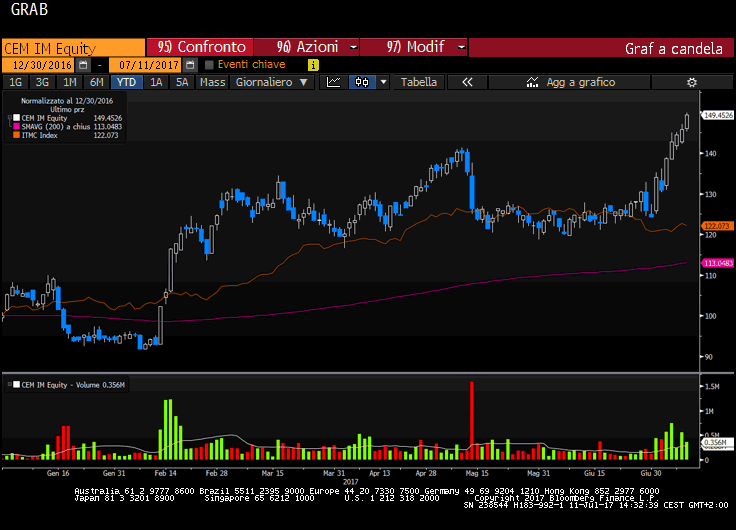The height and width of the screenshot is (530, 736).
Task: Select the Mass time range button
Action: pos(212,82)
